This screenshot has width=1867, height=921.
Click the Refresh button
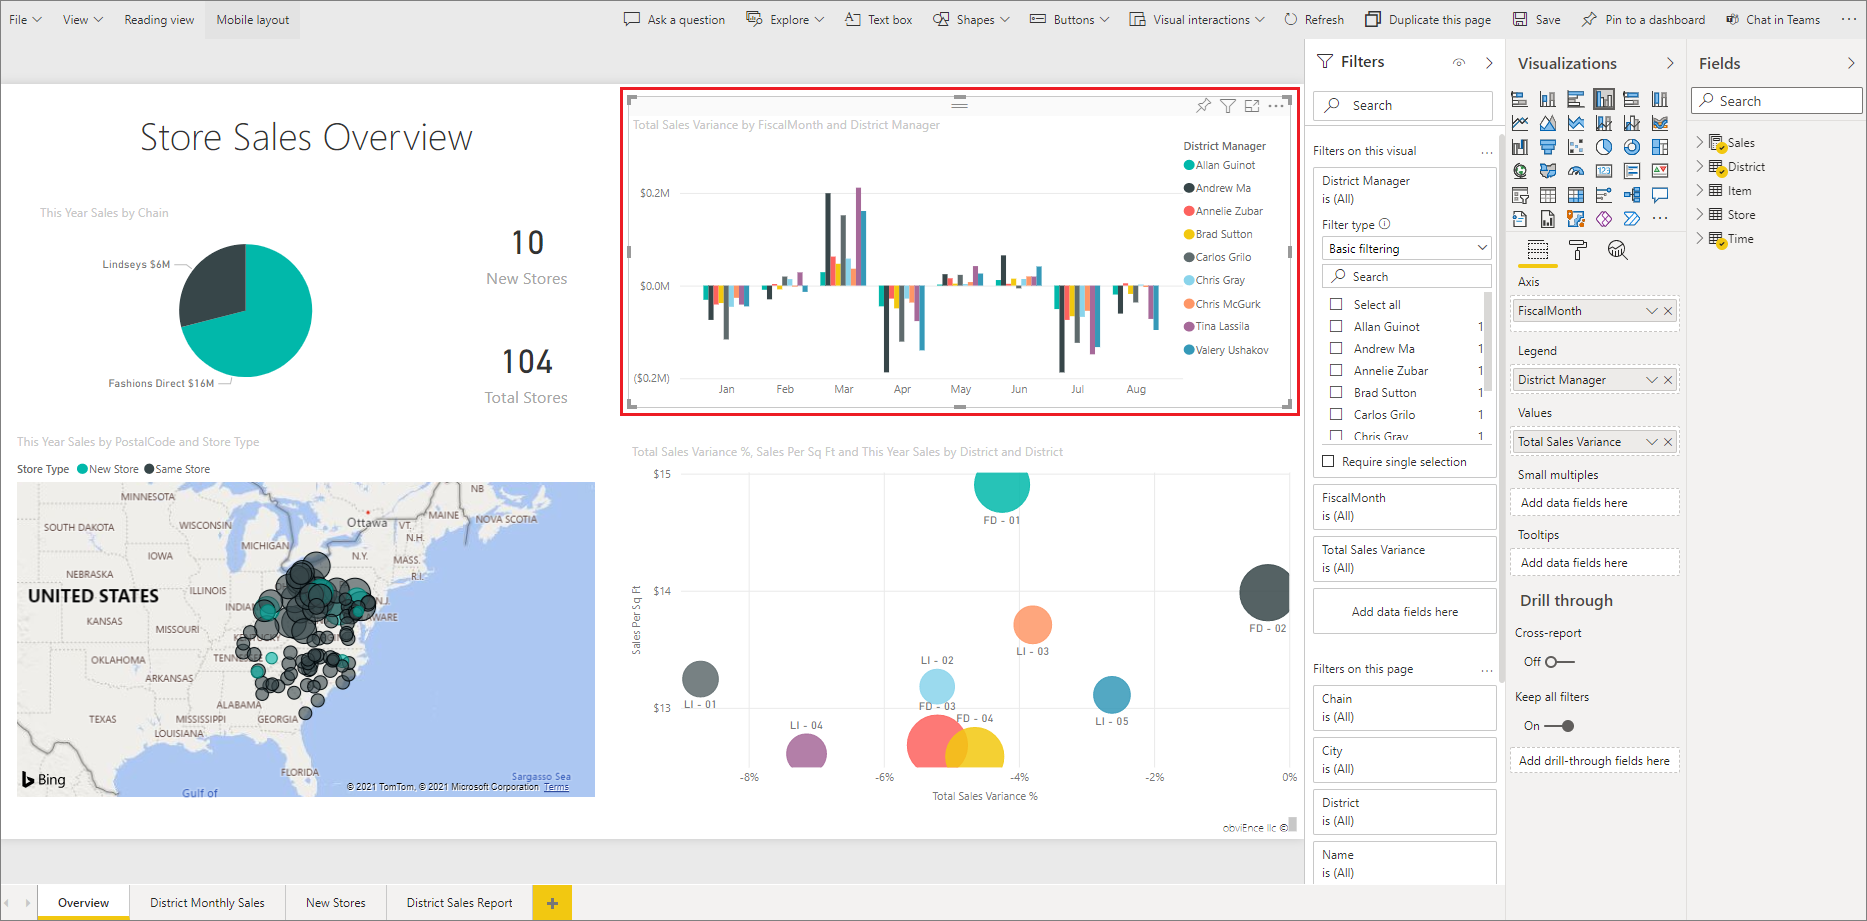point(1314,20)
